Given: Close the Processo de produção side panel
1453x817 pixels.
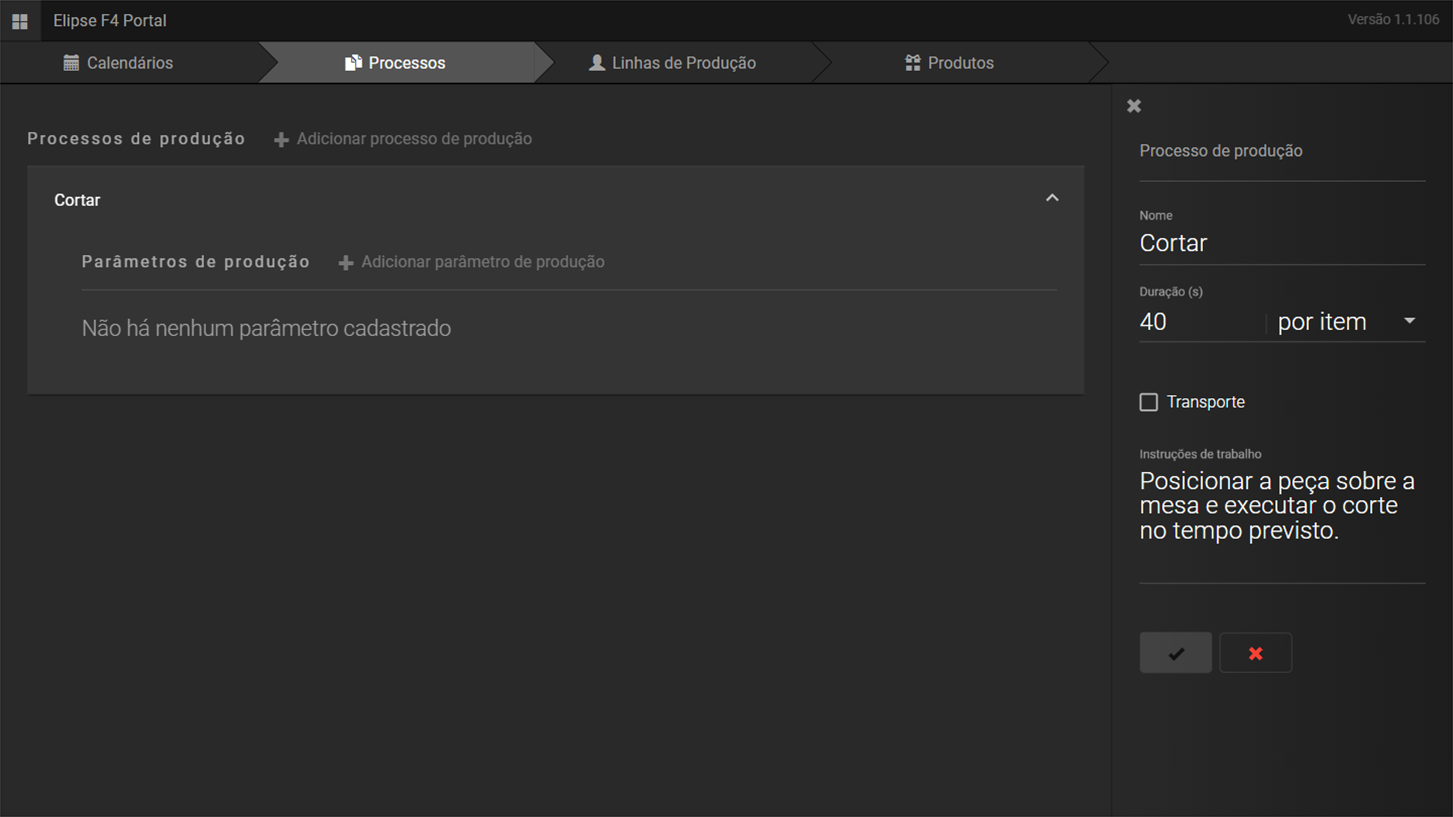Looking at the screenshot, I should (1134, 106).
